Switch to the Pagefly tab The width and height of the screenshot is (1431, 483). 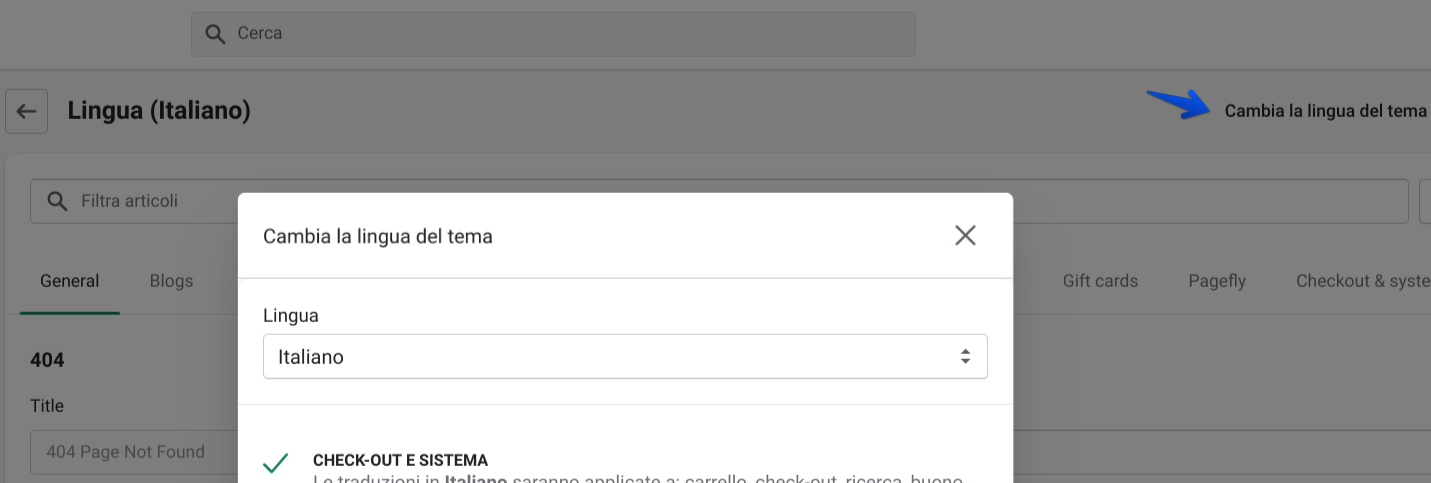1217,281
